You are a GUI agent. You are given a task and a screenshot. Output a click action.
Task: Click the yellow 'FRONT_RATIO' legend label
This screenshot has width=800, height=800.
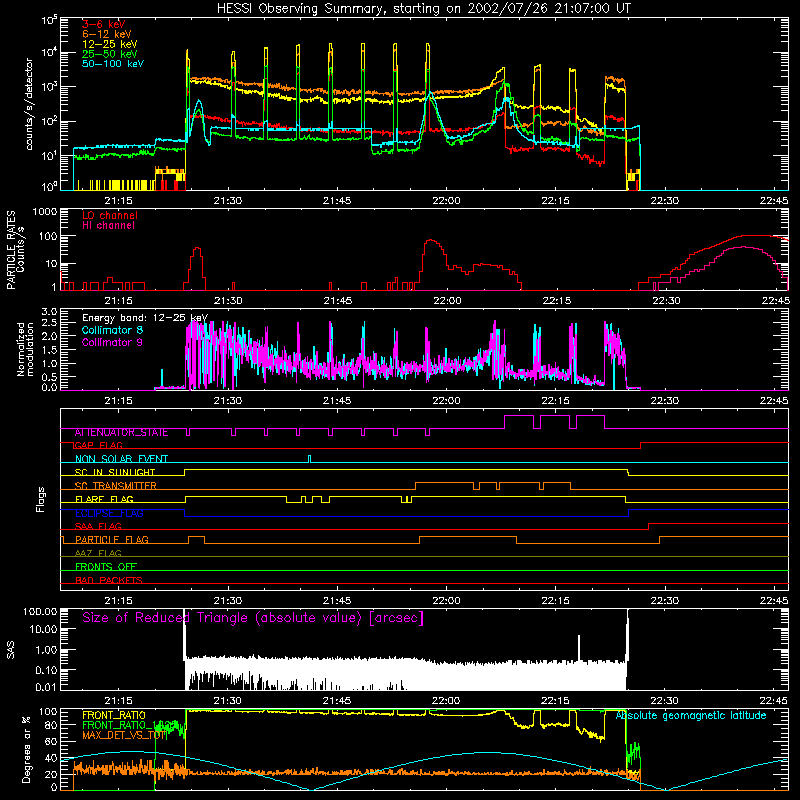point(114,715)
